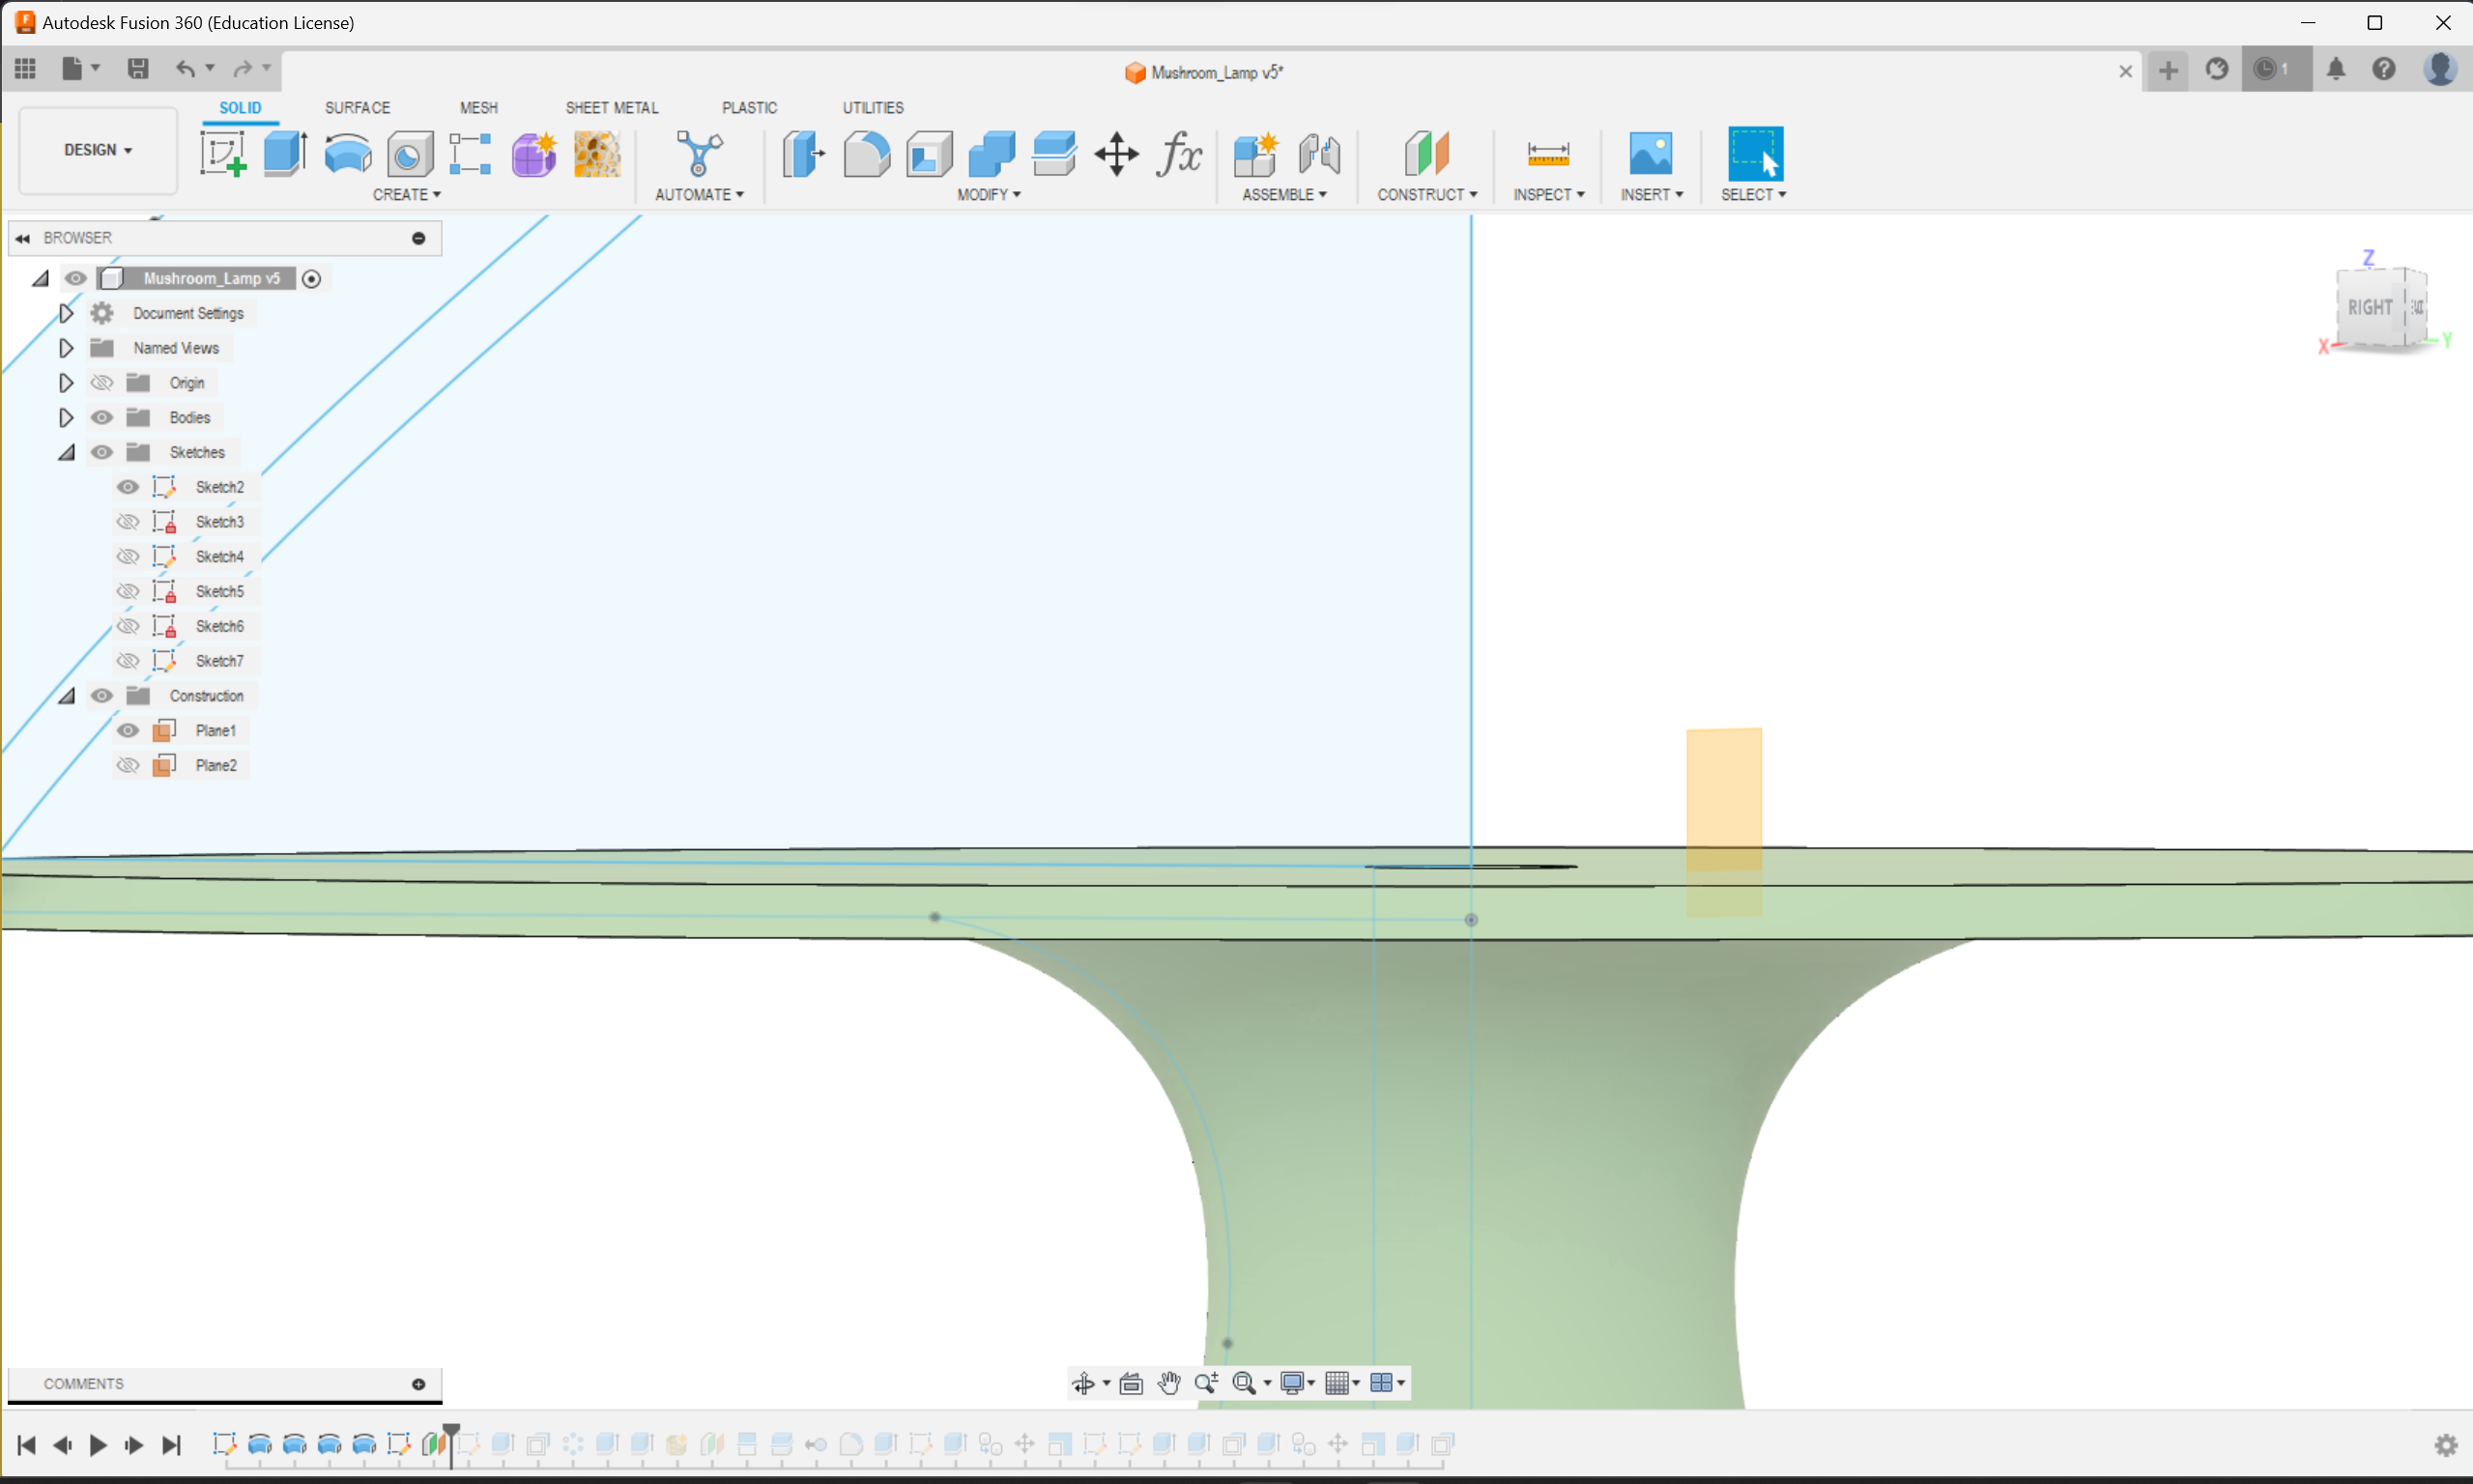The height and width of the screenshot is (1484, 2473).
Task: Hide the Sketch2 sketch
Action: coord(127,487)
